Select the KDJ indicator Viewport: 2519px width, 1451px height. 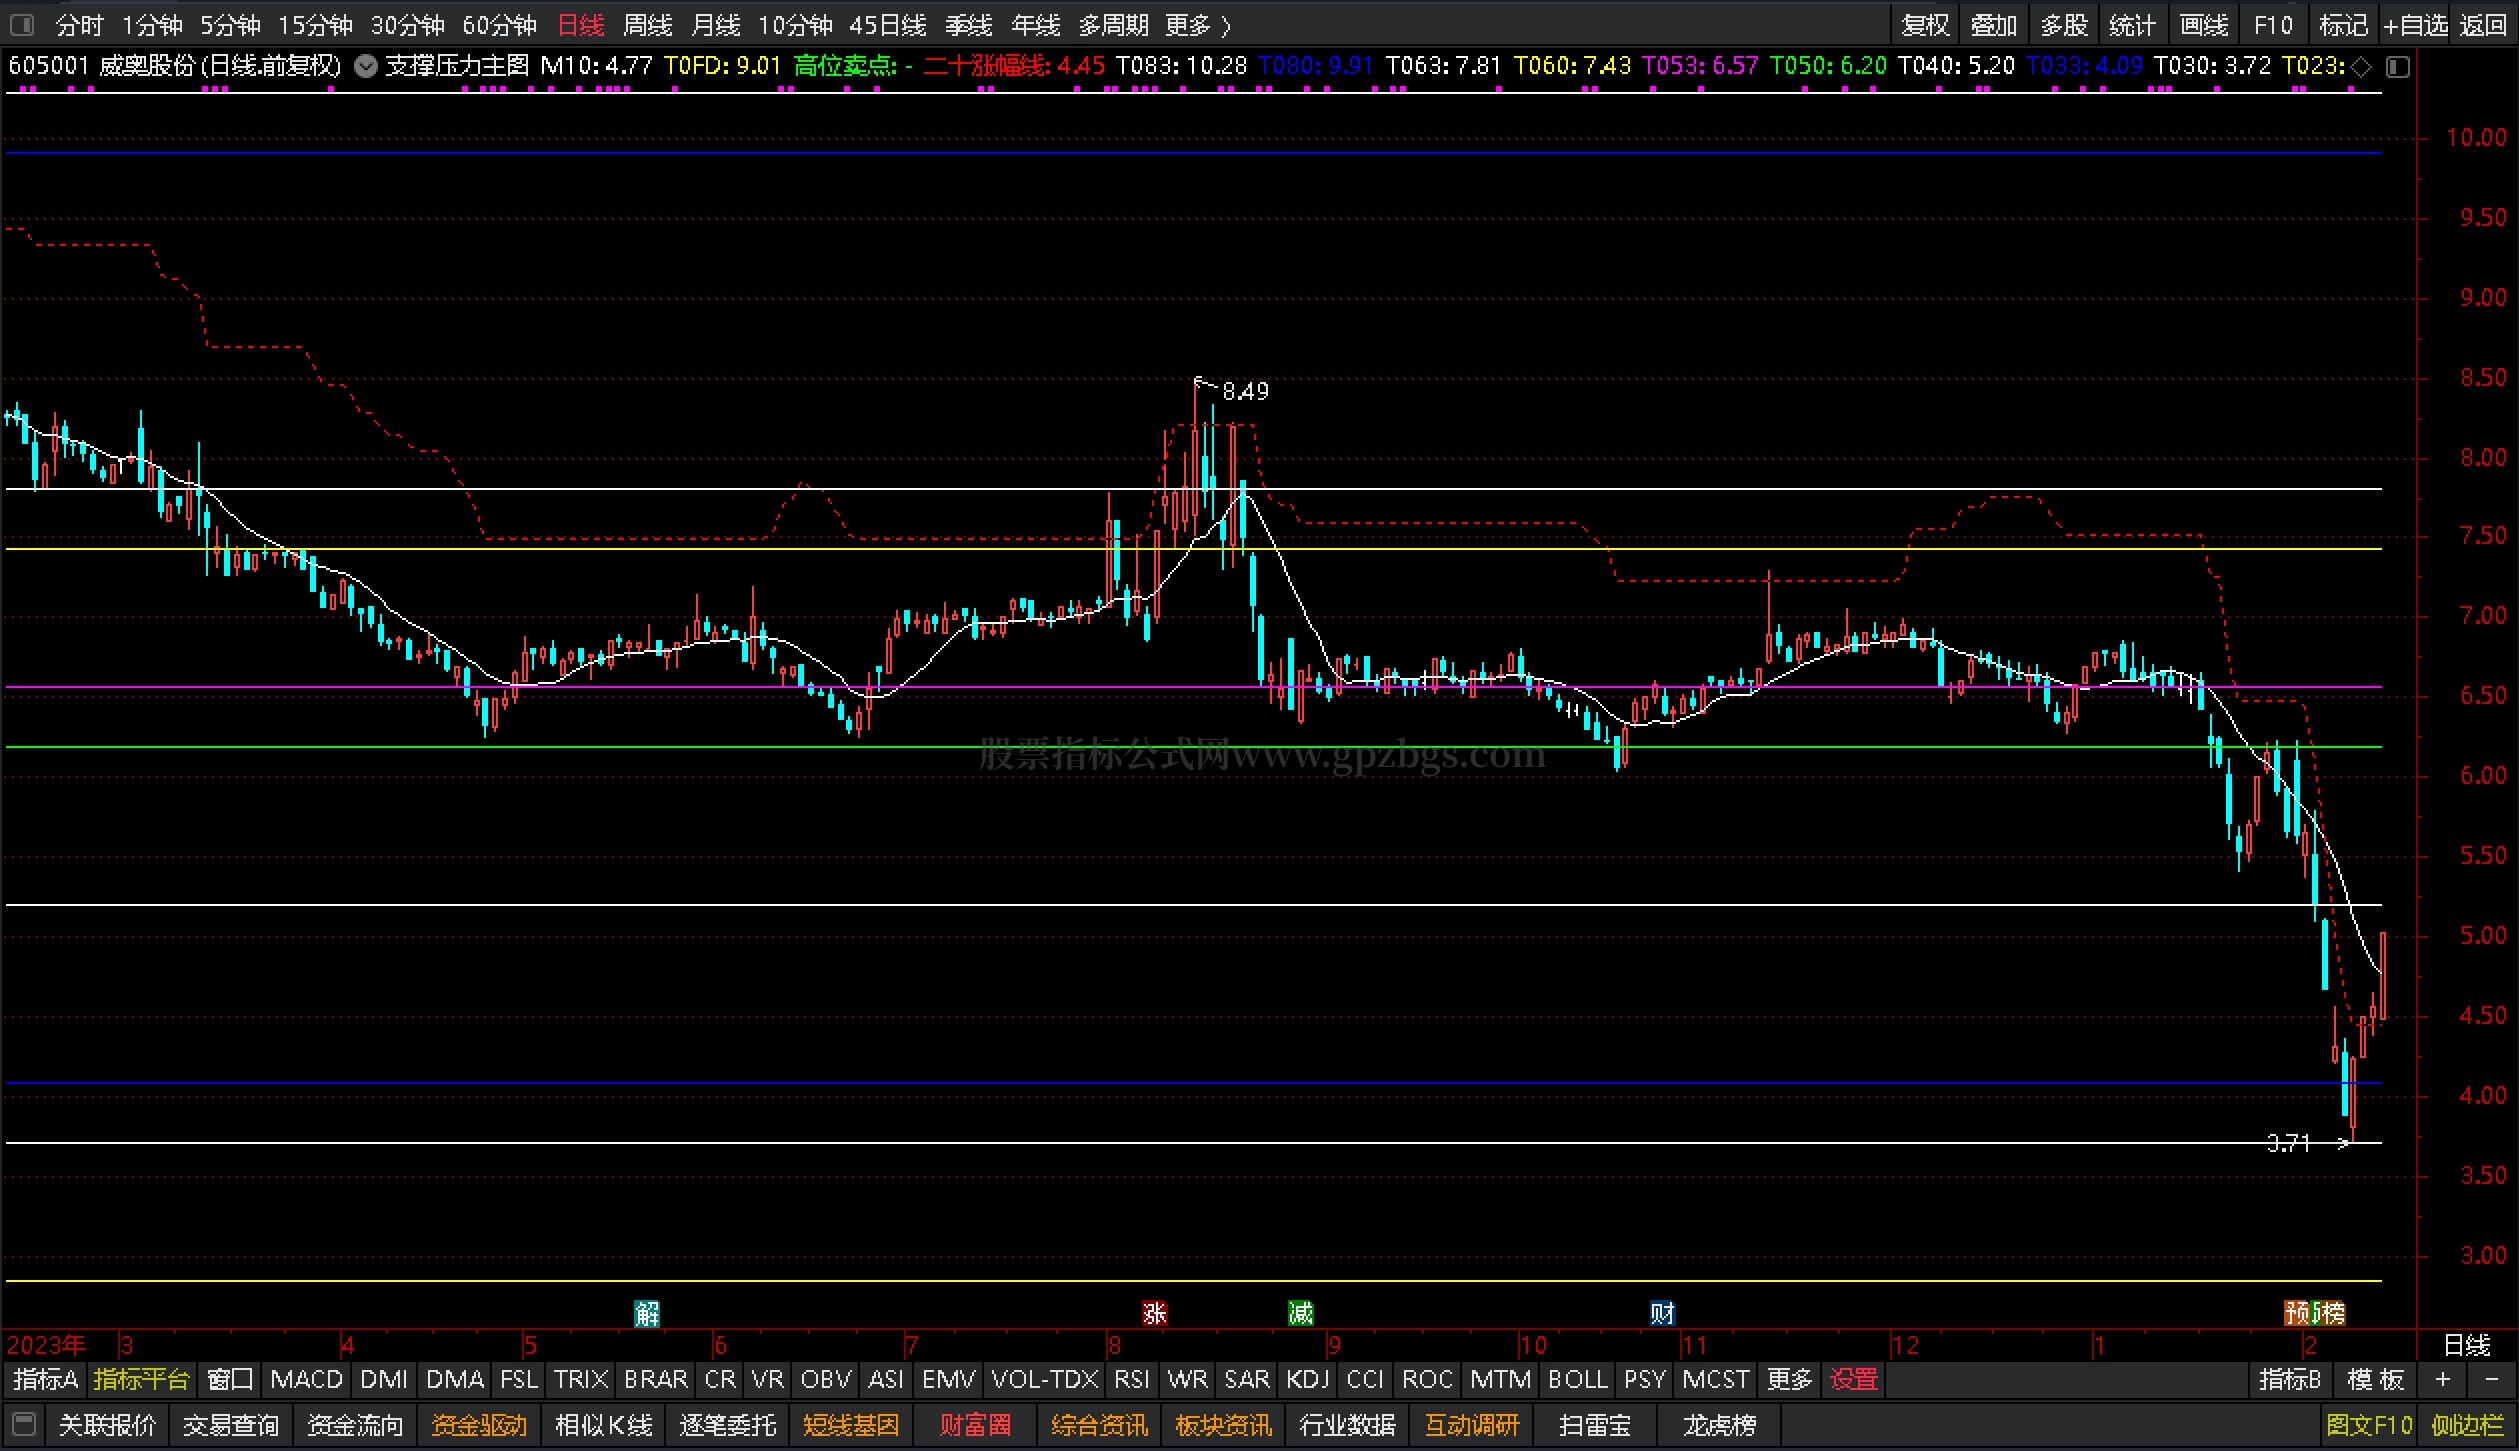click(1308, 1379)
